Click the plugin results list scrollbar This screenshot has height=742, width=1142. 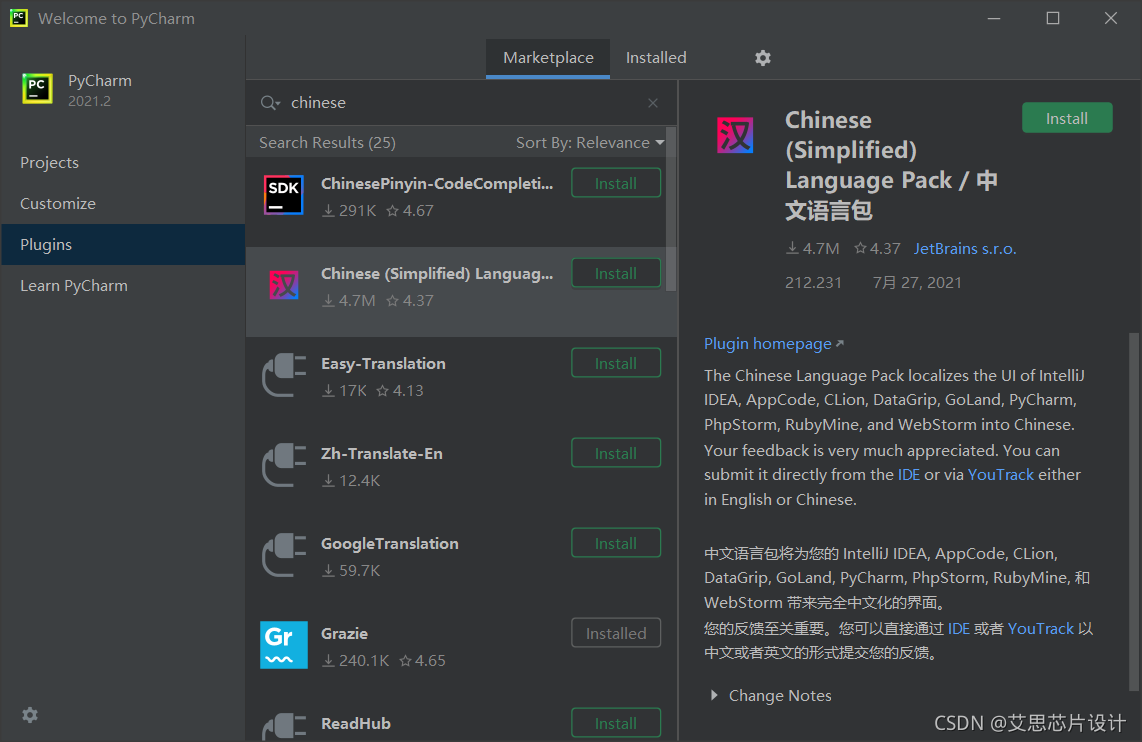[672, 210]
